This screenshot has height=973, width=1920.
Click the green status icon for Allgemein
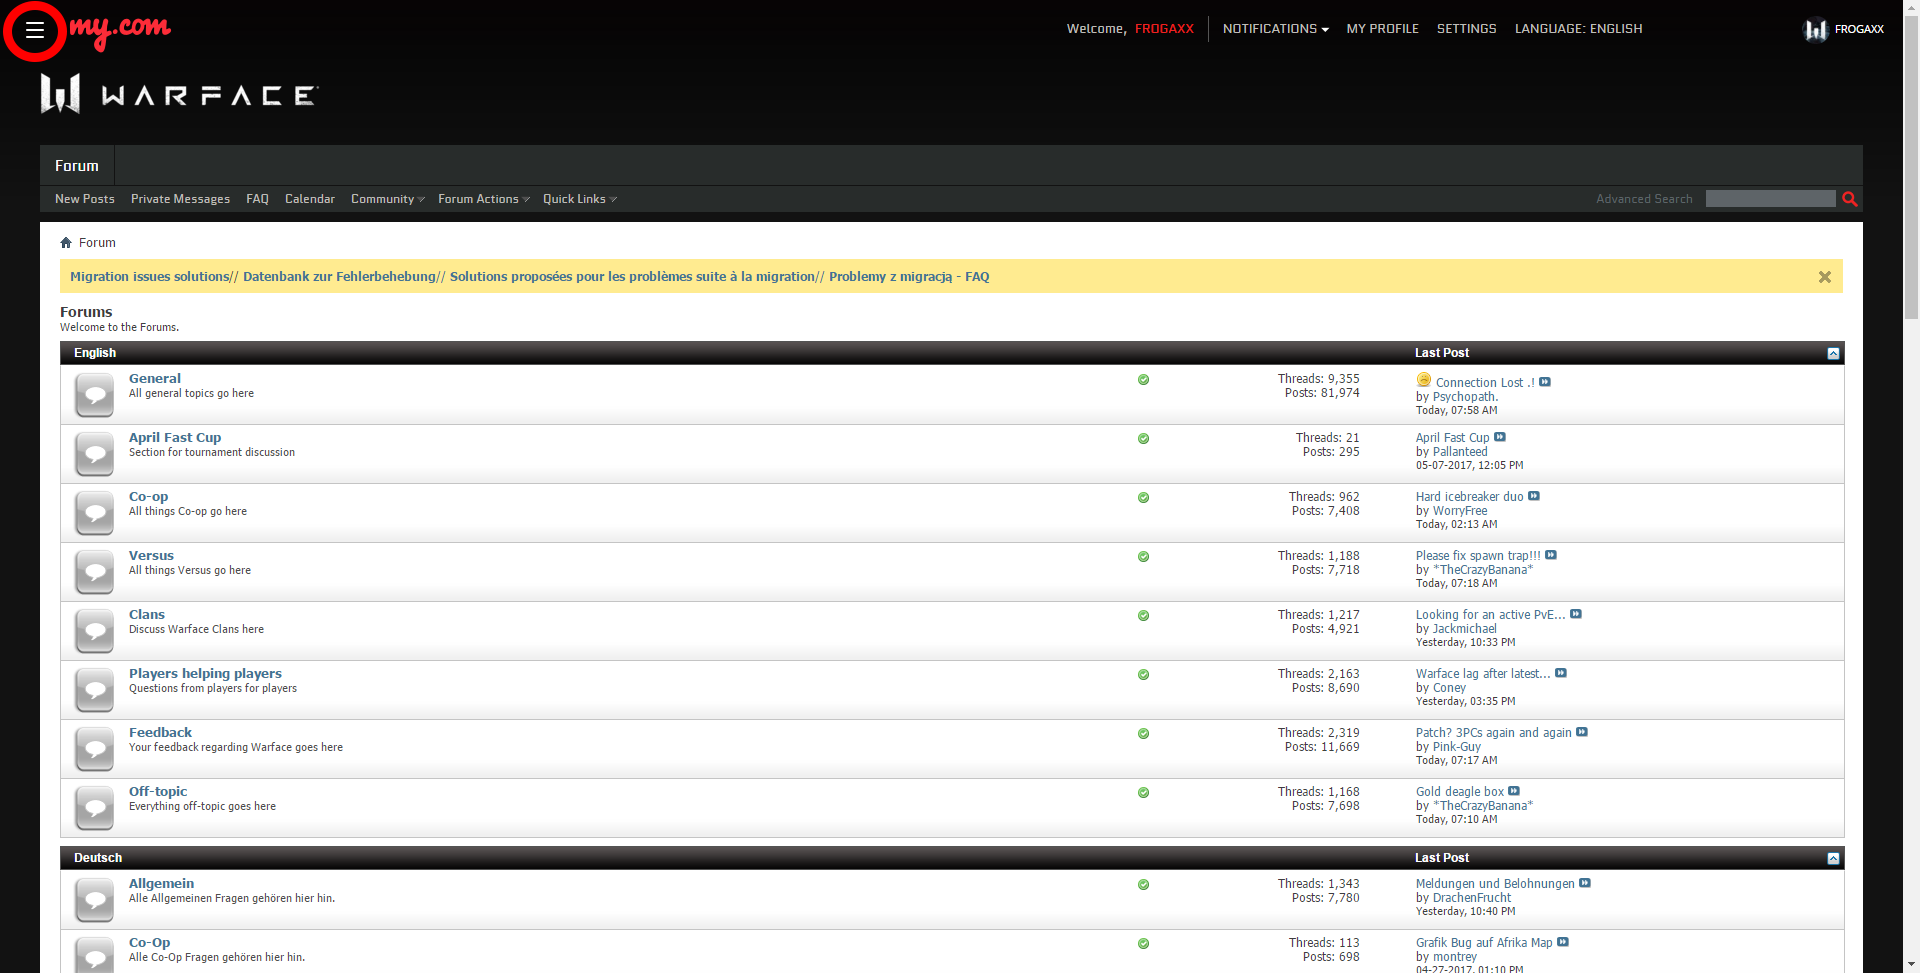pyautogui.click(x=1143, y=885)
